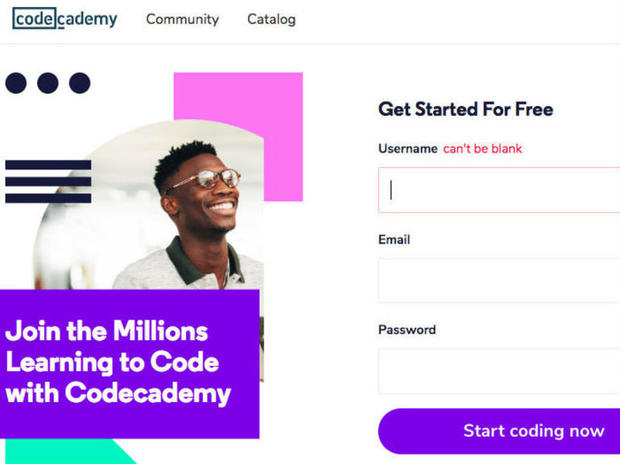Click the Get Started For Free heading
Viewport: 620px width, 464px height.
coord(465,110)
